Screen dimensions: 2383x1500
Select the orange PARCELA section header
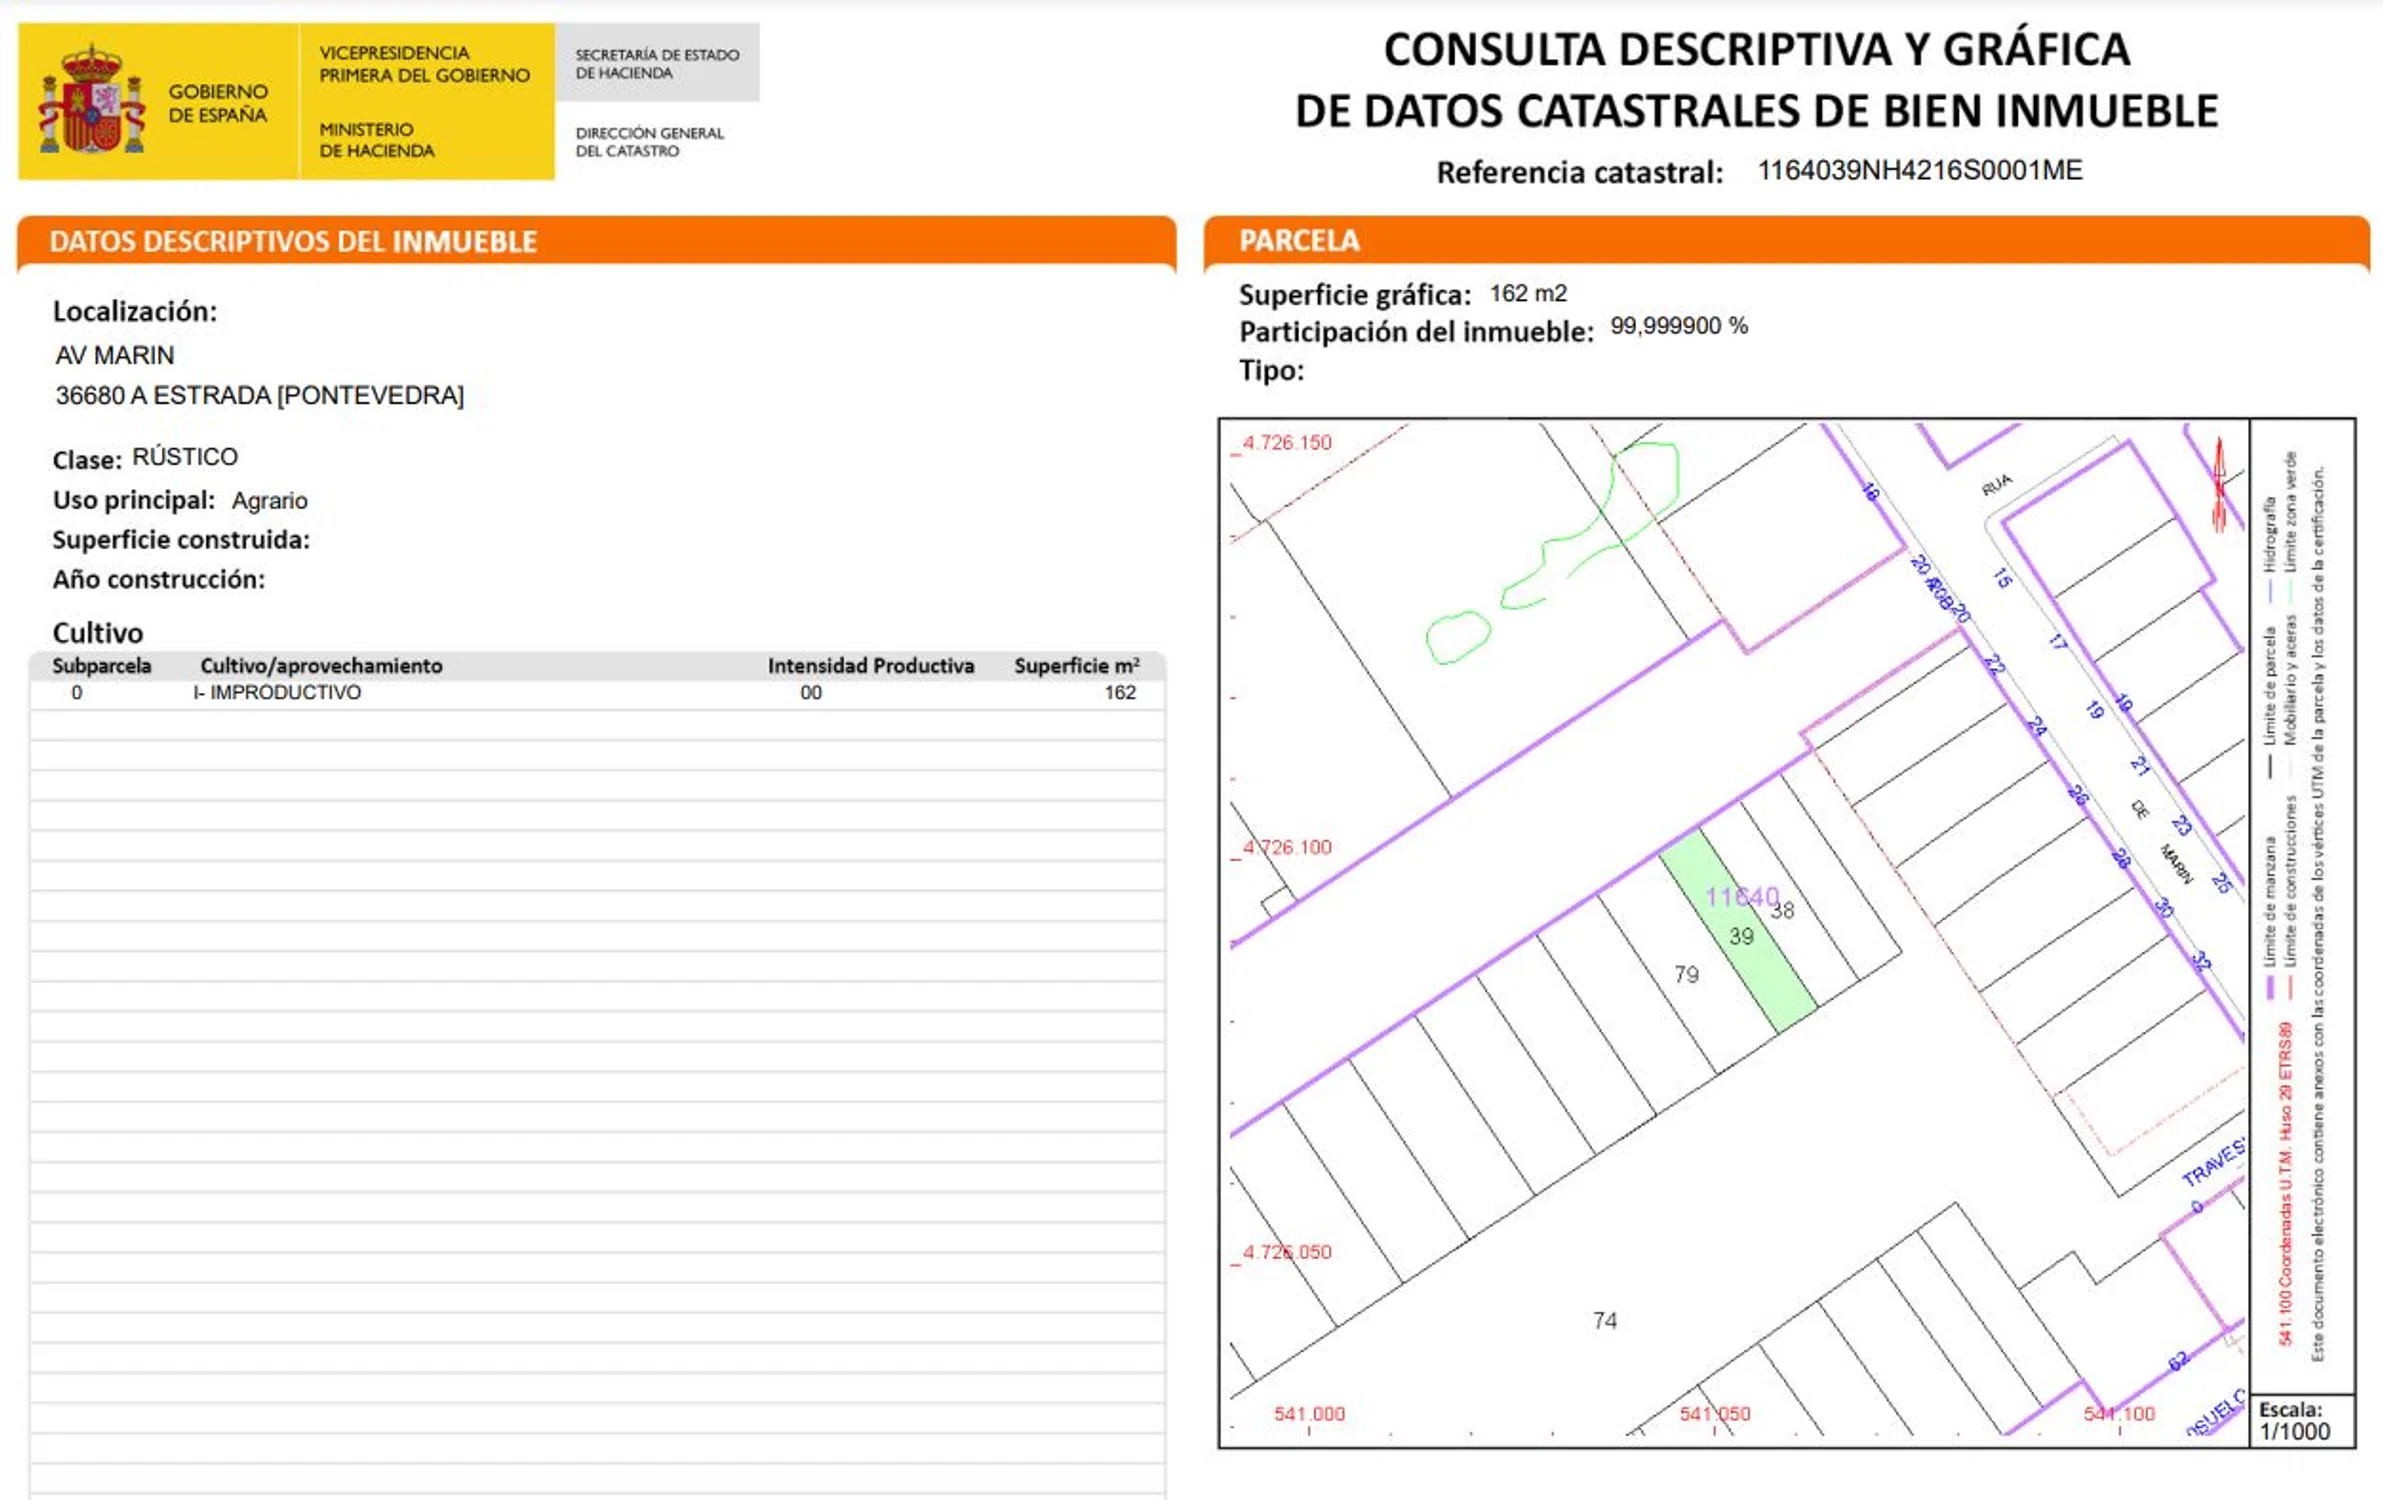(1298, 241)
